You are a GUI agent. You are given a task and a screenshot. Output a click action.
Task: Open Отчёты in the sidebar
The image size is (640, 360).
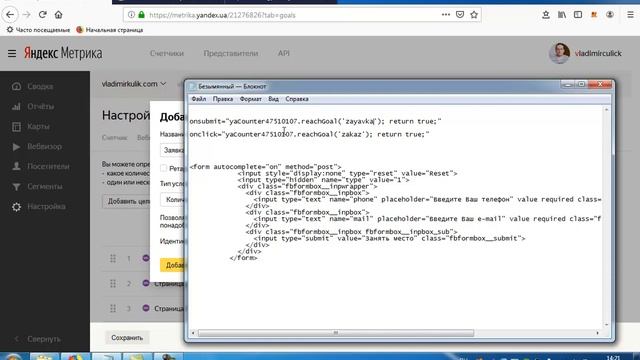tap(40, 107)
